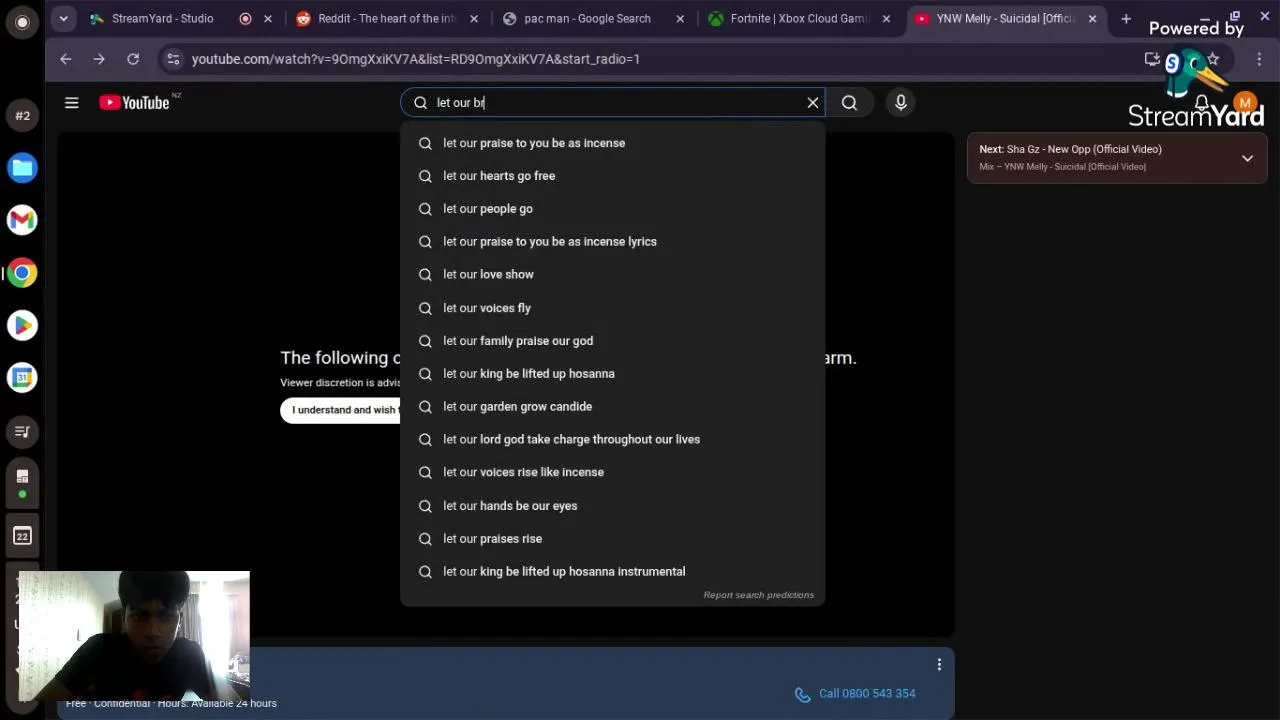Choose suggestion 'let our love show'
Image resolution: width=1280 pixels, height=720 pixels.
[613, 275]
